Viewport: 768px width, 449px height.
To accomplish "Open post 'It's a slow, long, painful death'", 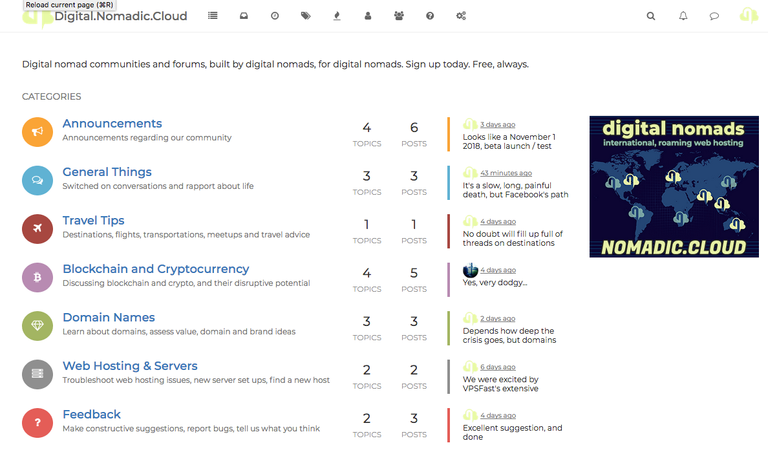I will [x=515, y=190].
